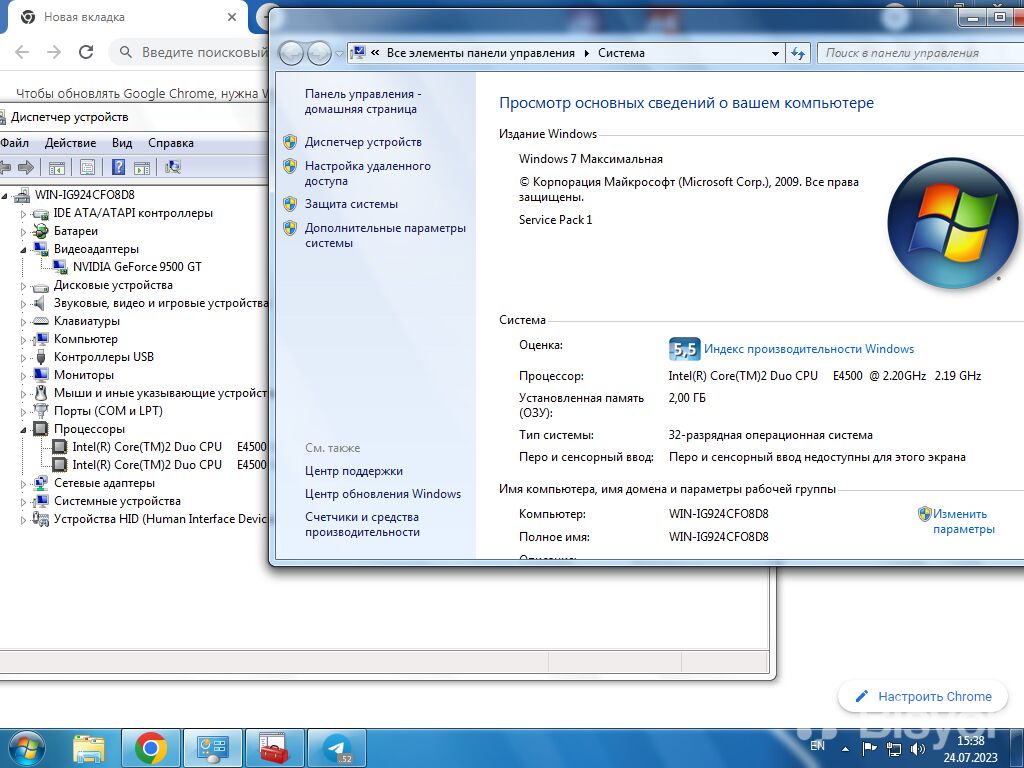Click the Поиск в панели управления field
The width and height of the screenshot is (1024, 768).
(x=921, y=53)
